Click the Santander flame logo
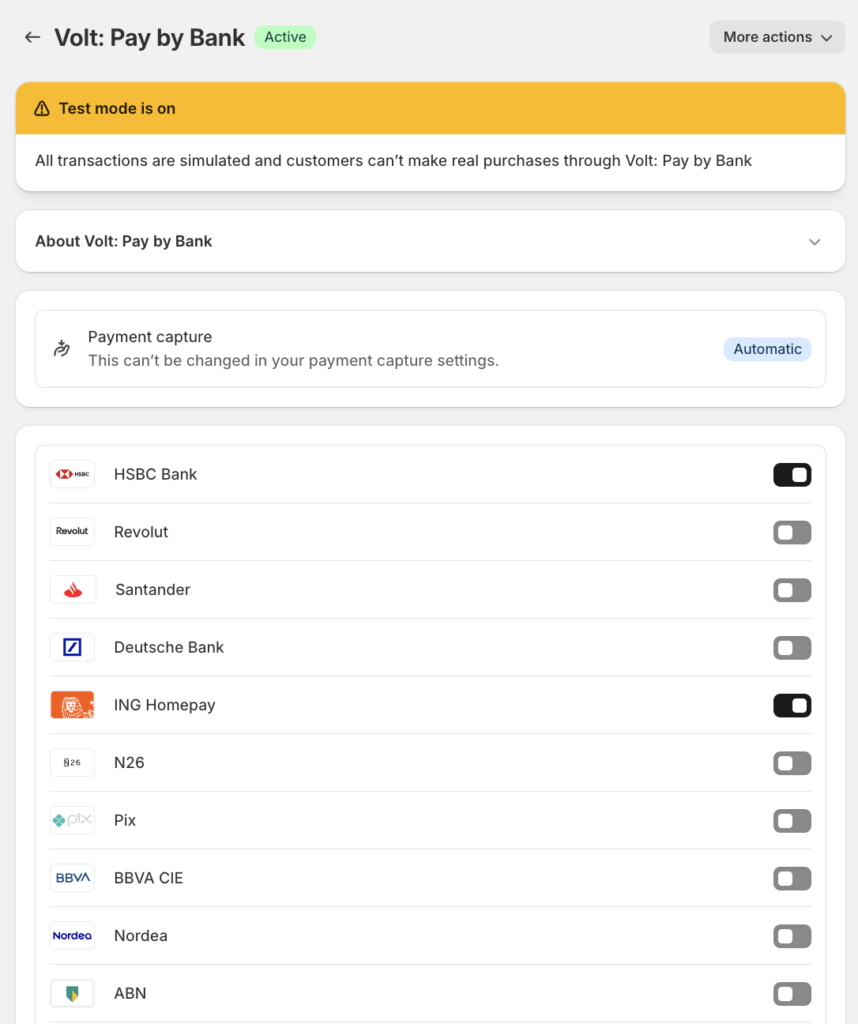 [x=72, y=590]
